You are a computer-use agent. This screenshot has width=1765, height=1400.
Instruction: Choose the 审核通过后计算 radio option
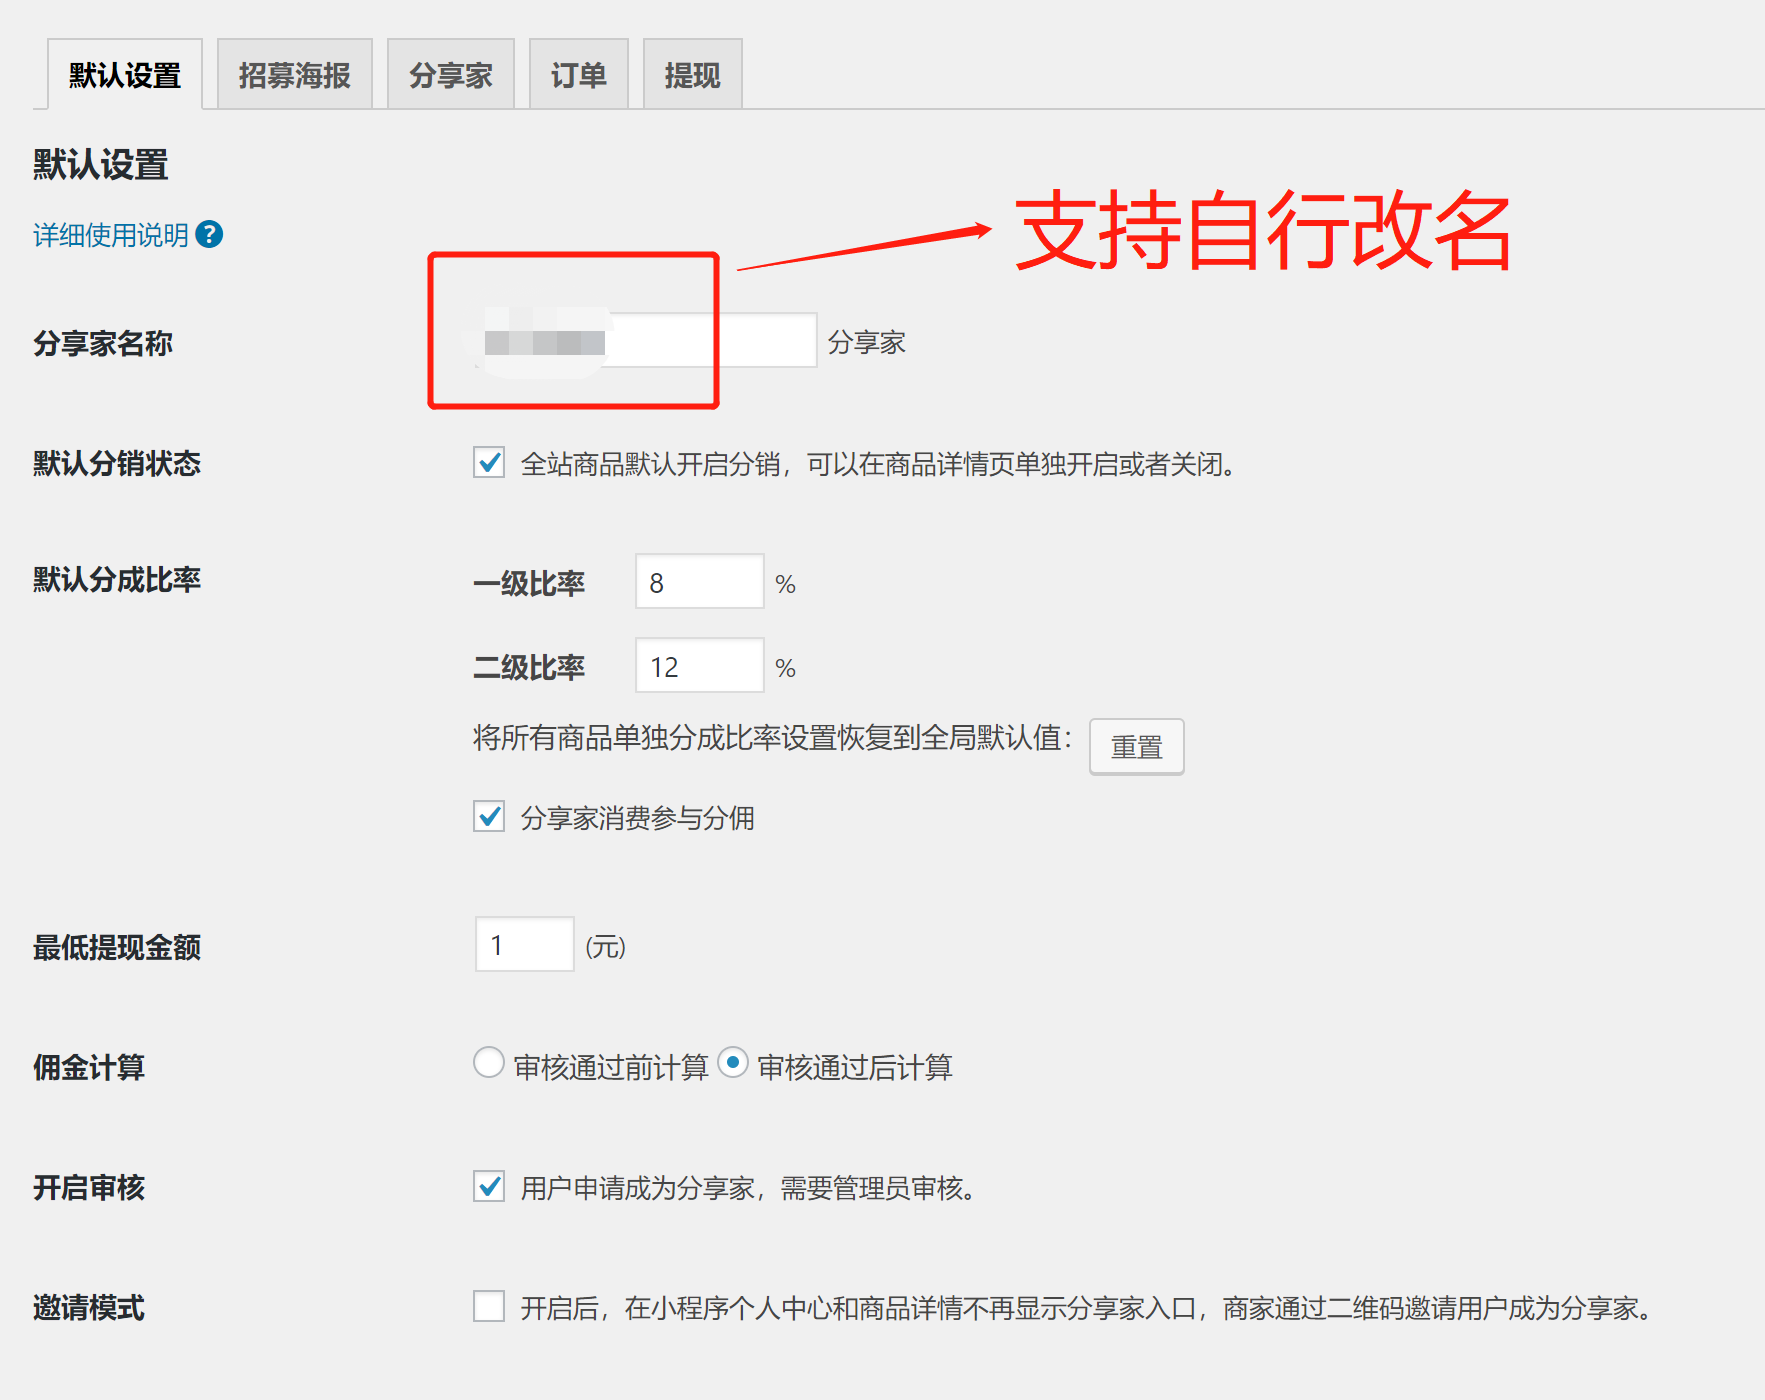click(x=733, y=1062)
